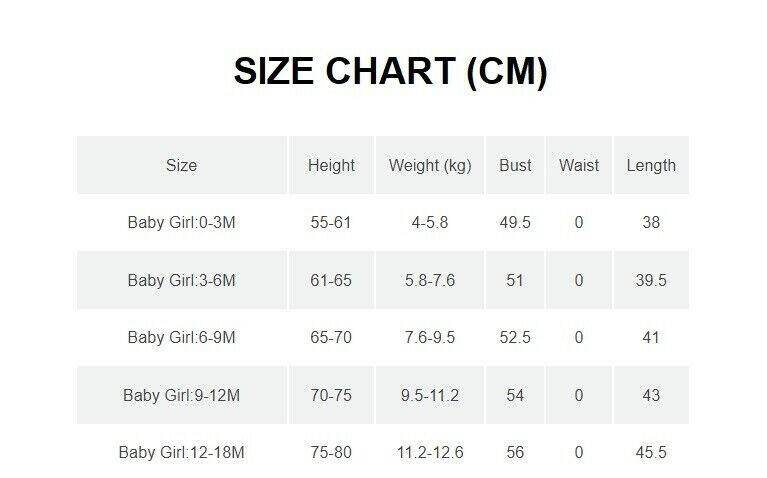Select the Weight (kg) column header

pos(429,166)
